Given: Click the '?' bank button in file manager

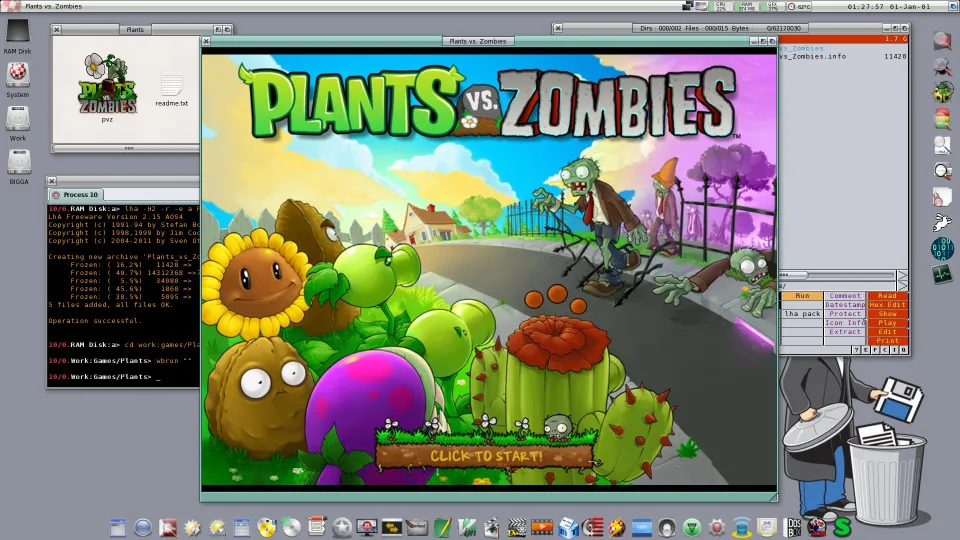Looking at the screenshot, I should pos(857,350).
